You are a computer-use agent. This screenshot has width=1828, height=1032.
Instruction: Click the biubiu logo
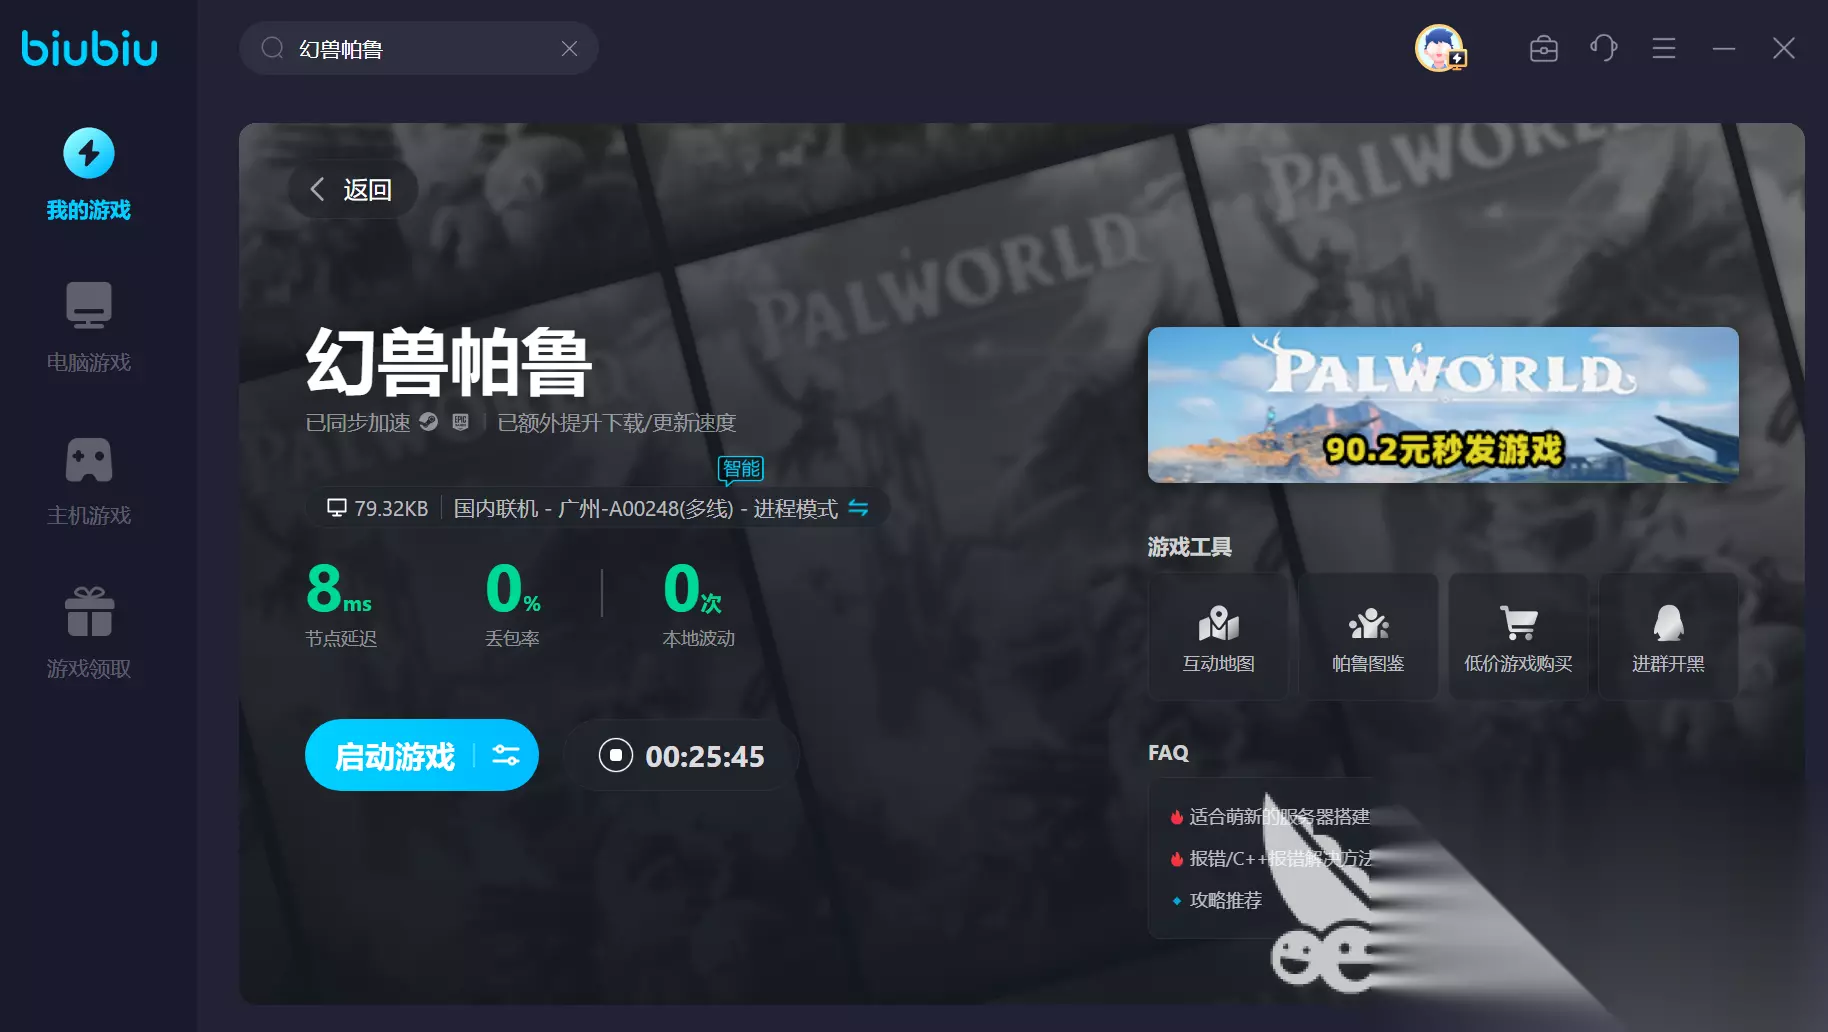click(90, 48)
